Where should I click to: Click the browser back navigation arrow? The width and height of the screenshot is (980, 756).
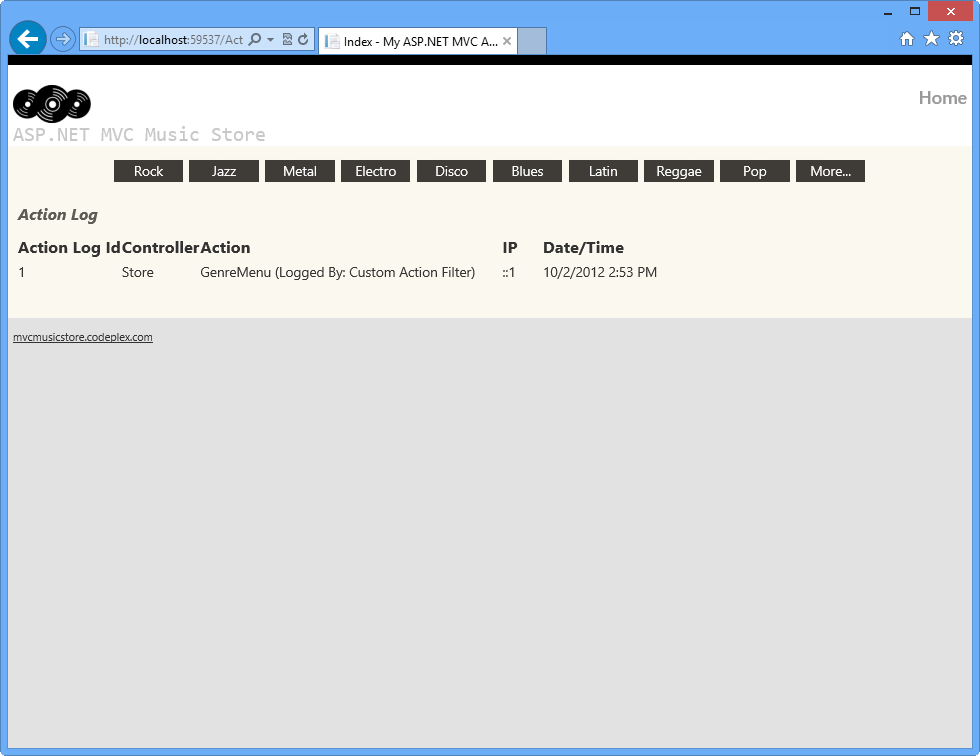27,38
